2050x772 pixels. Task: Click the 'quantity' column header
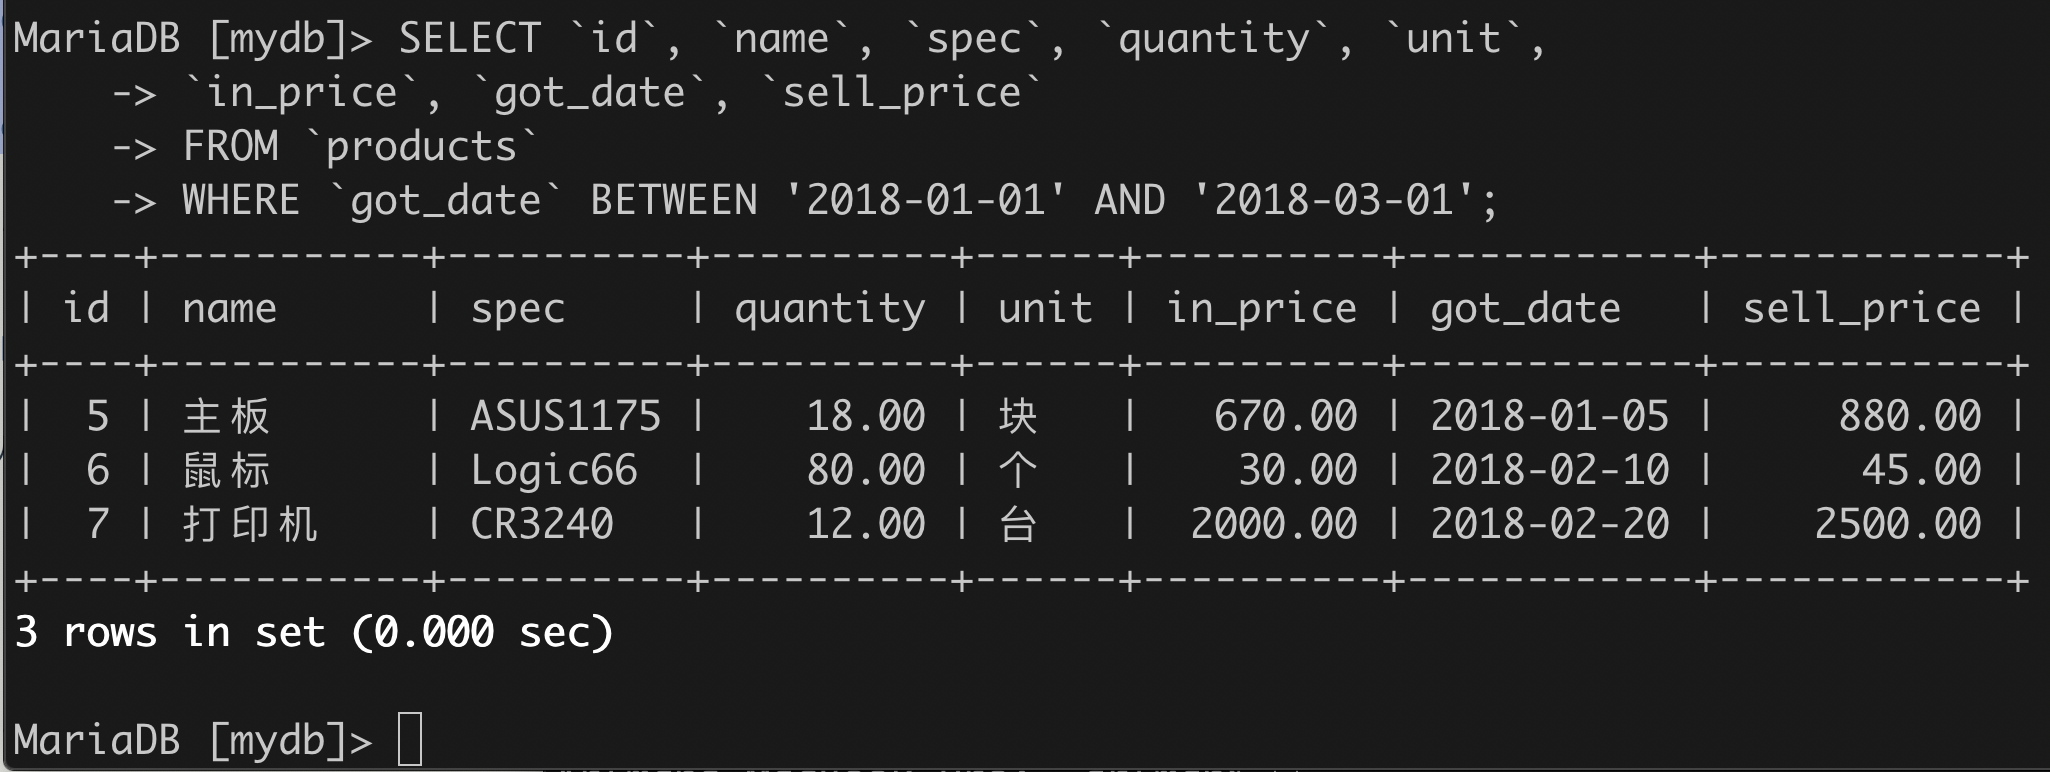coord(829,308)
